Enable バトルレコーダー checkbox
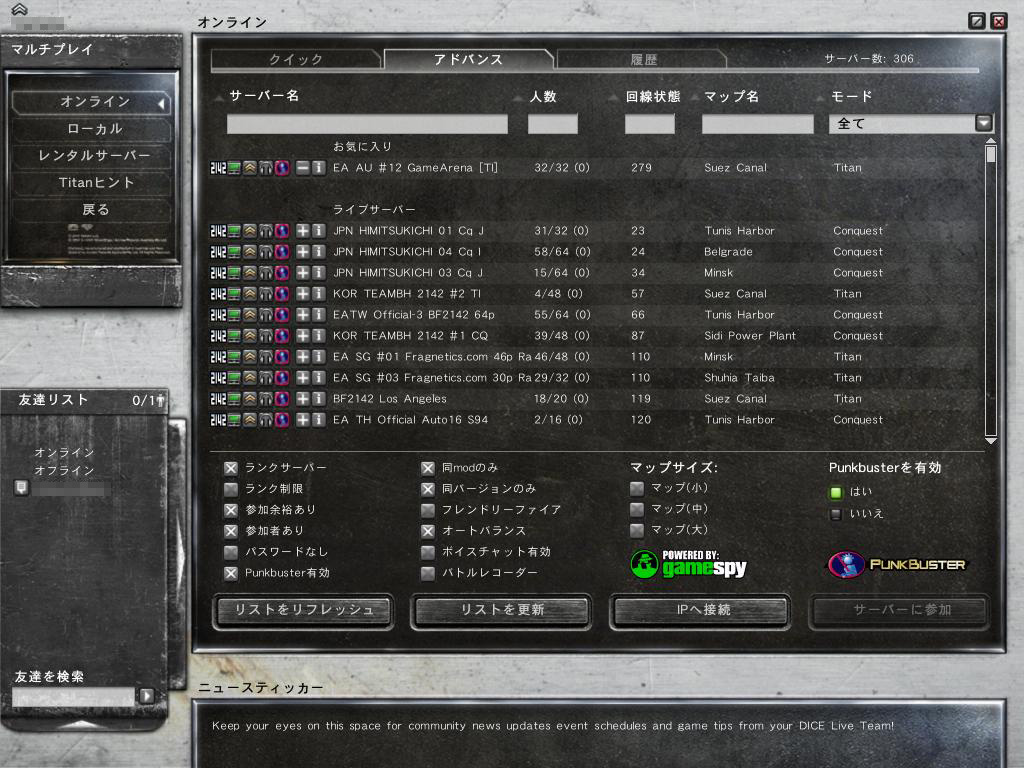 (x=428, y=573)
